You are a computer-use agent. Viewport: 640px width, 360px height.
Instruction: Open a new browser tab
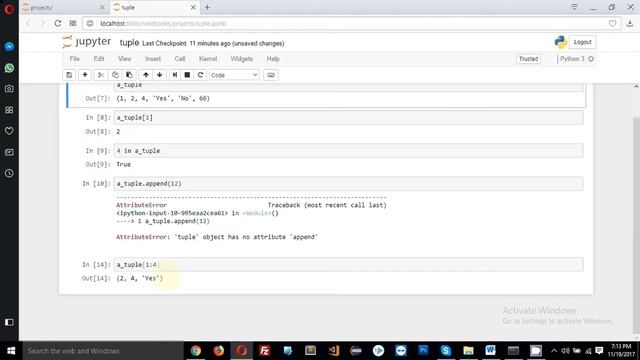[207, 7]
